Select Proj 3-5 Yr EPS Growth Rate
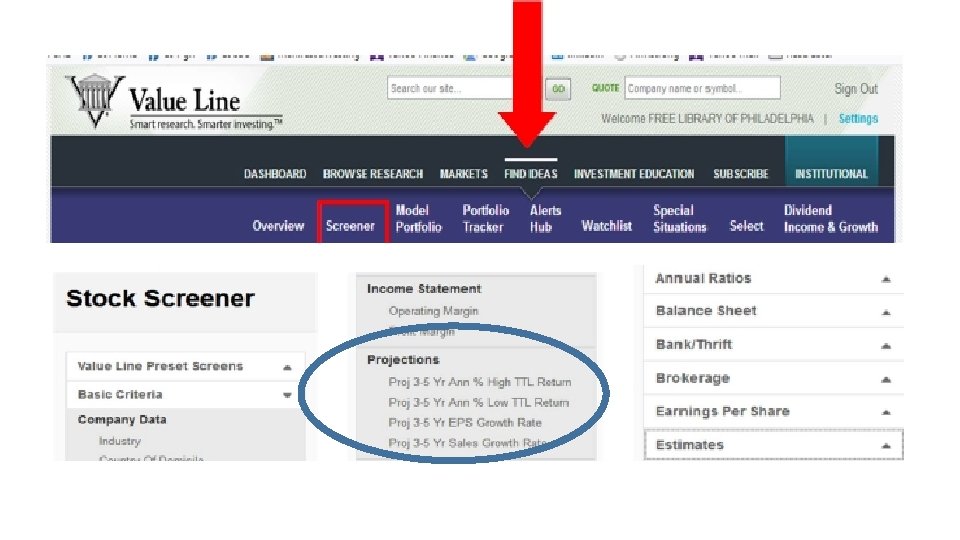 click(x=465, y=422)
